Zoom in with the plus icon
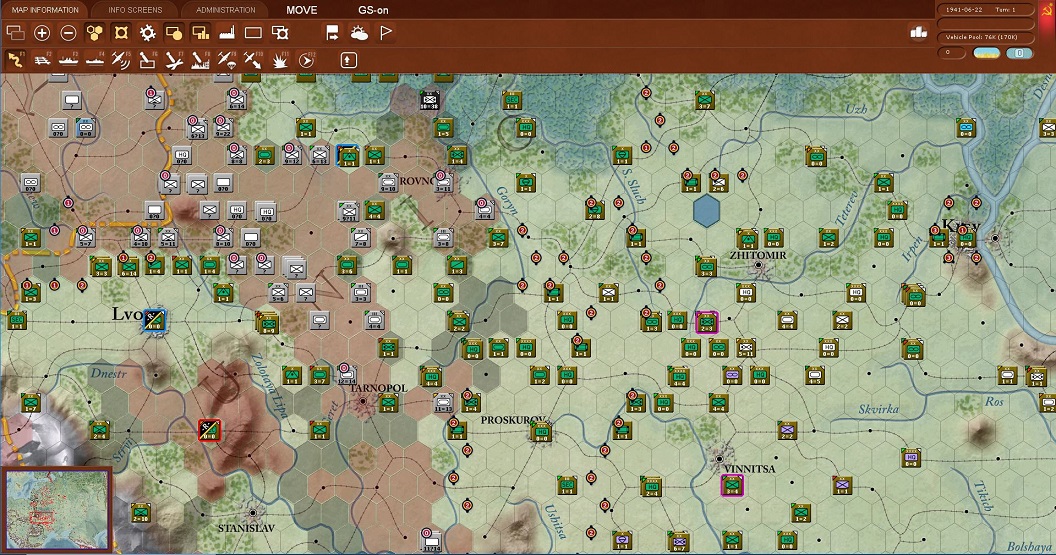This screenshot has width=1056, height=555. [x=42, y=32]
